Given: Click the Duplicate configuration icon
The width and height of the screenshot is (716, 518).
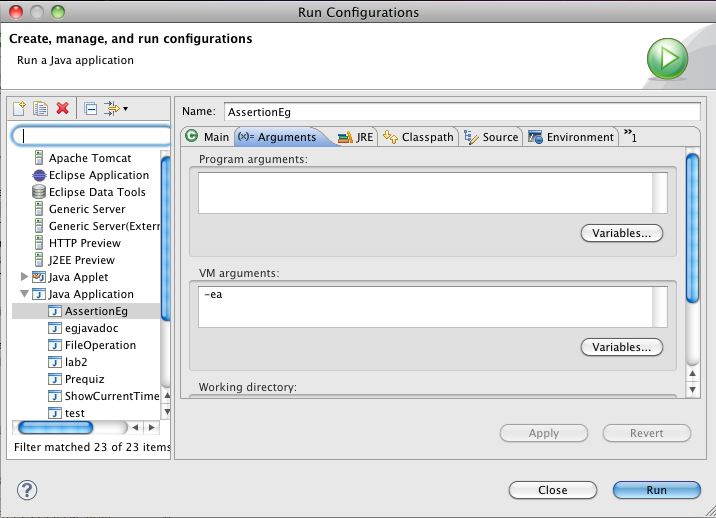Looking at the screenshot, I should [x=40, y=109].
